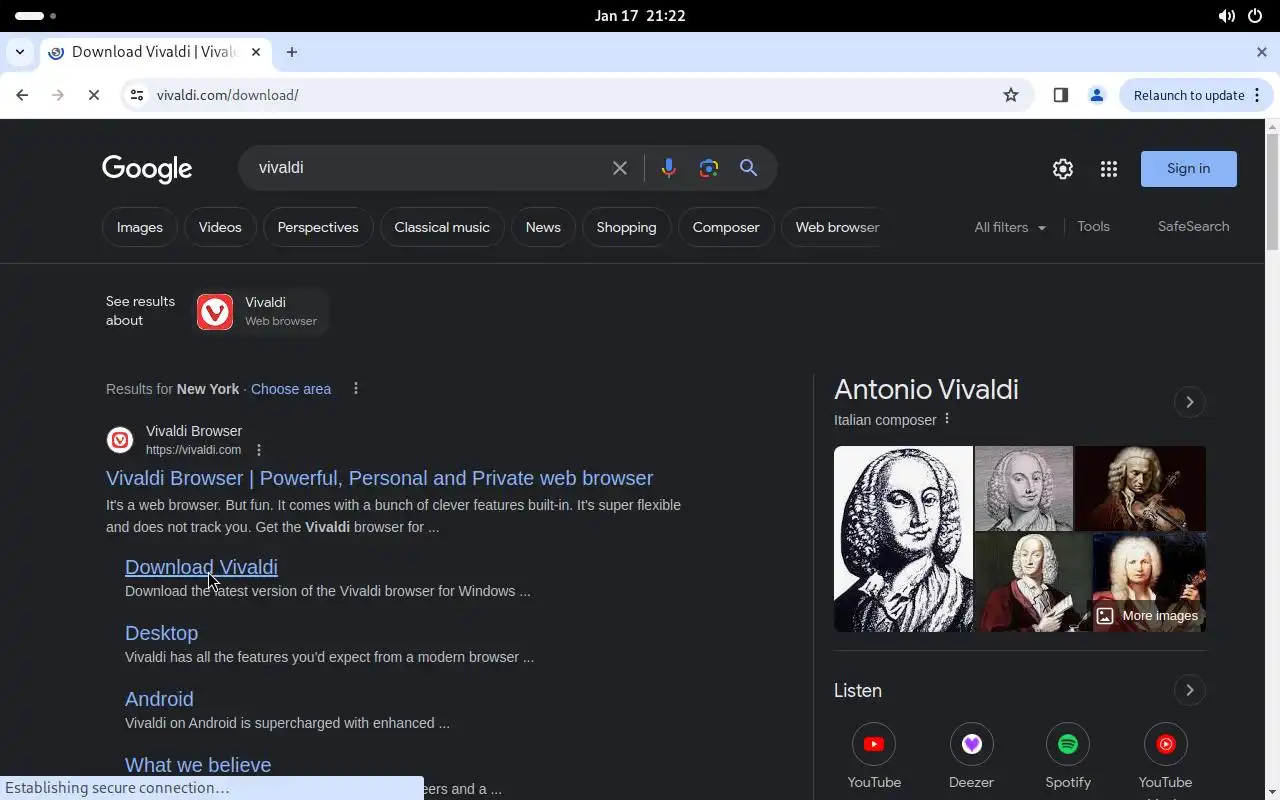This screenshot has width=1280, height=800.
Task: Expand the All filters dropdown
Action: point(1010,227)
